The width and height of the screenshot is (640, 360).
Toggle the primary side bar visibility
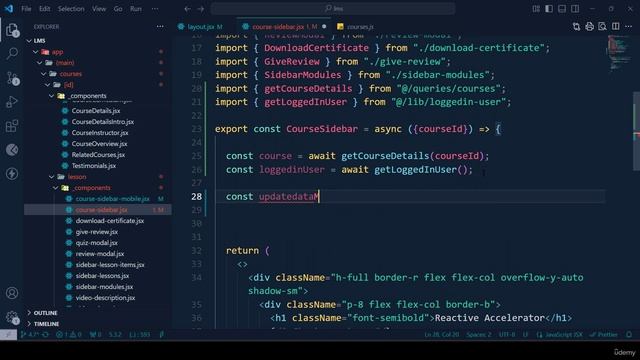[549, 9]
